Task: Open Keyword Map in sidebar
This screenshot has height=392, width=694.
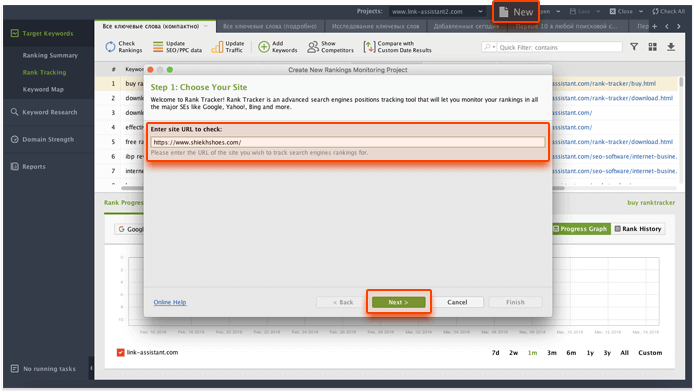Action: pyautogui.click(x=43, y=89)
